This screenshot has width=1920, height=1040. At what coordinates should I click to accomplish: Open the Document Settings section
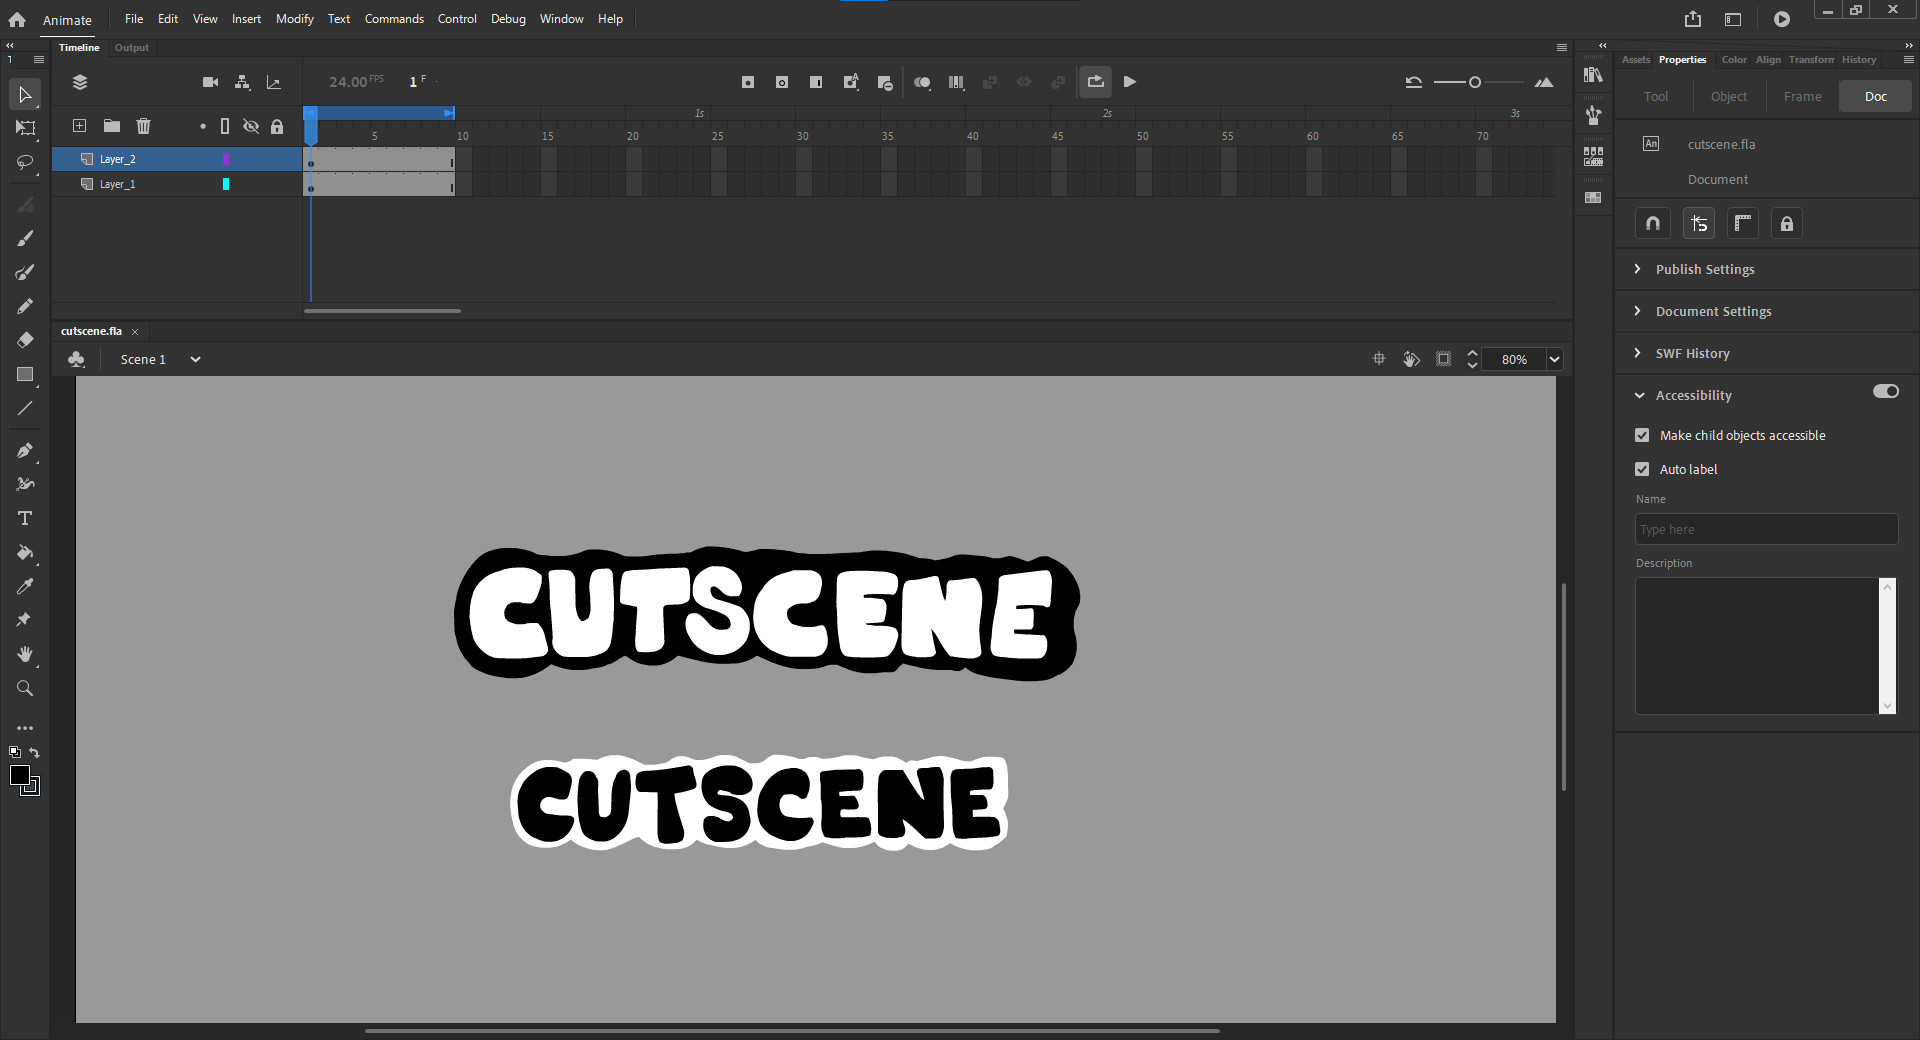coord(1712,311)
